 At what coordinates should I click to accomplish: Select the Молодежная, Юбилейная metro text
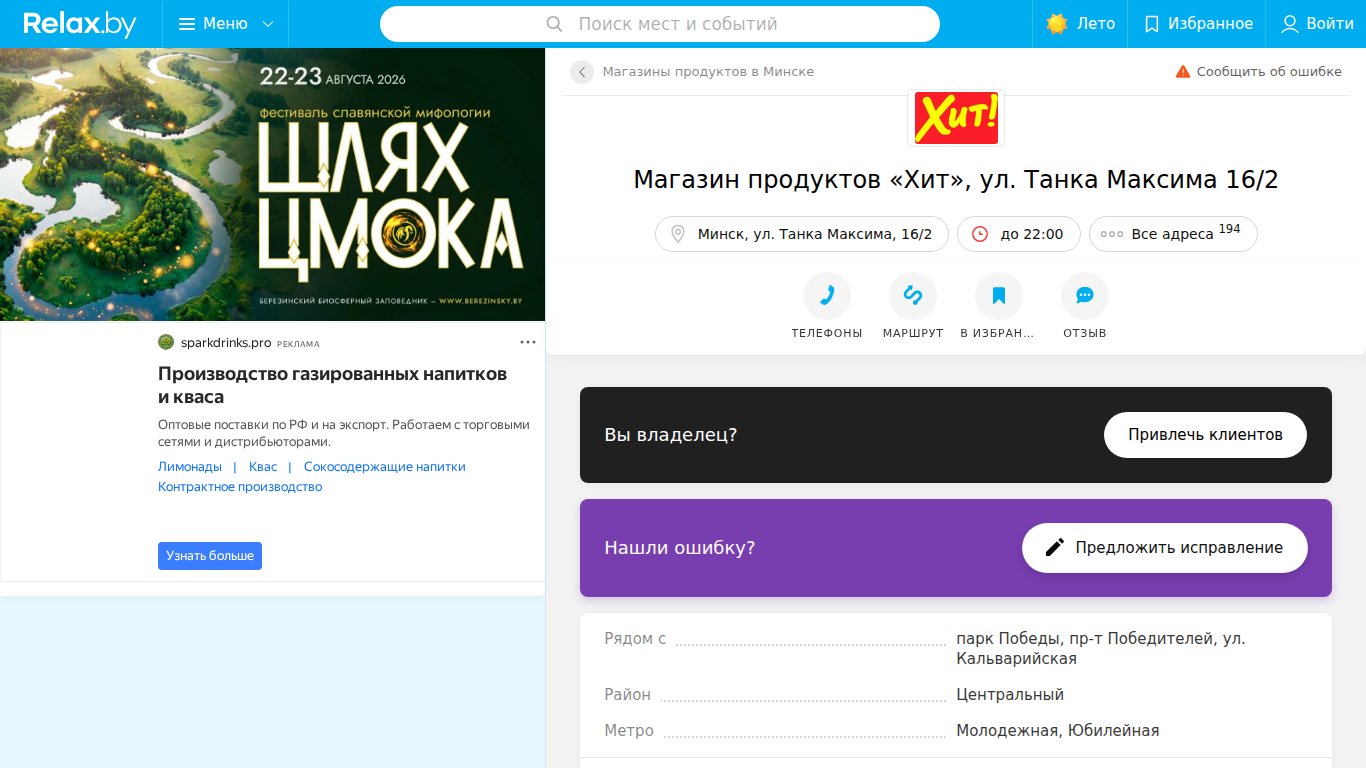(1058, 731)
